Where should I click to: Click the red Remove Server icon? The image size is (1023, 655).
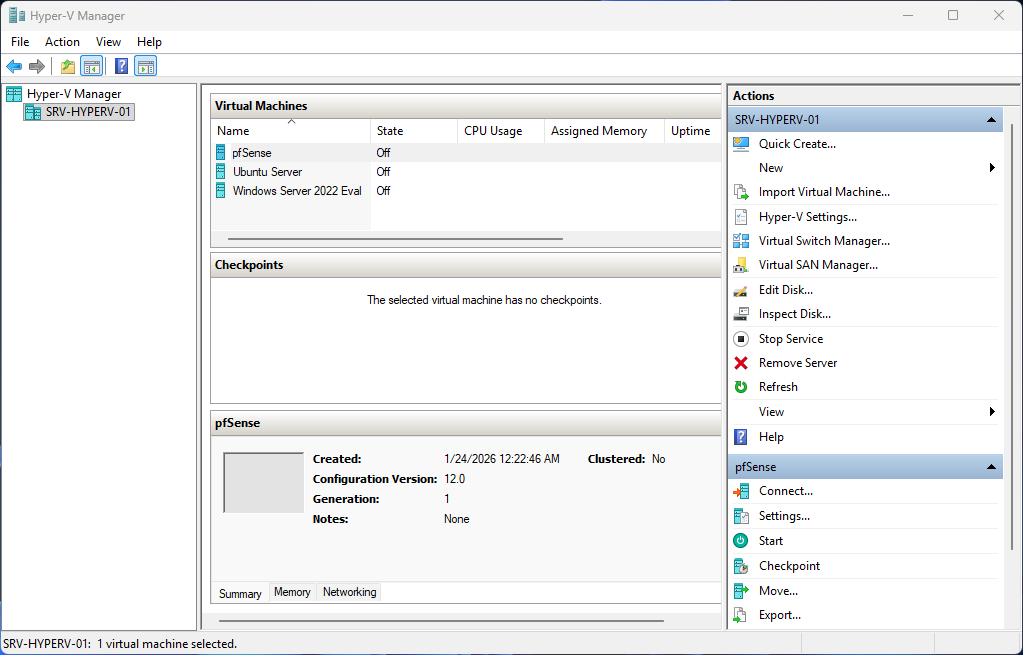coord(741,363)
